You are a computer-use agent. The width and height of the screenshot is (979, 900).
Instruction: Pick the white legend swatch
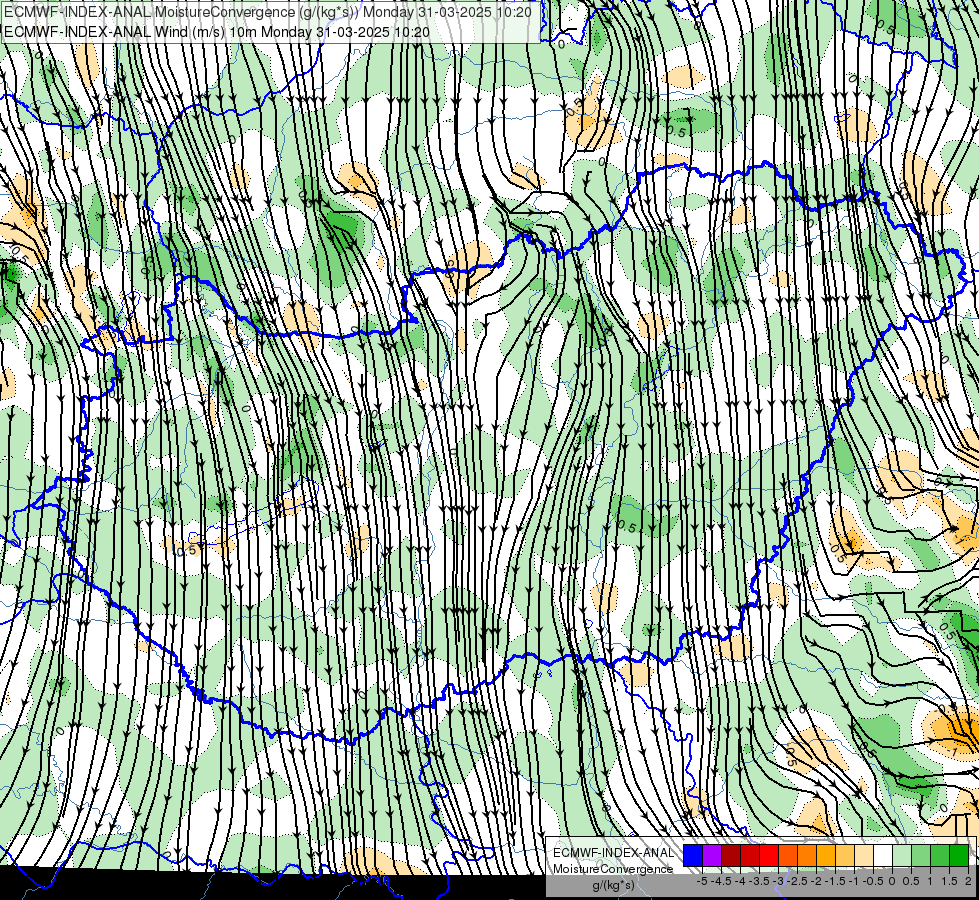click(883, 855)
